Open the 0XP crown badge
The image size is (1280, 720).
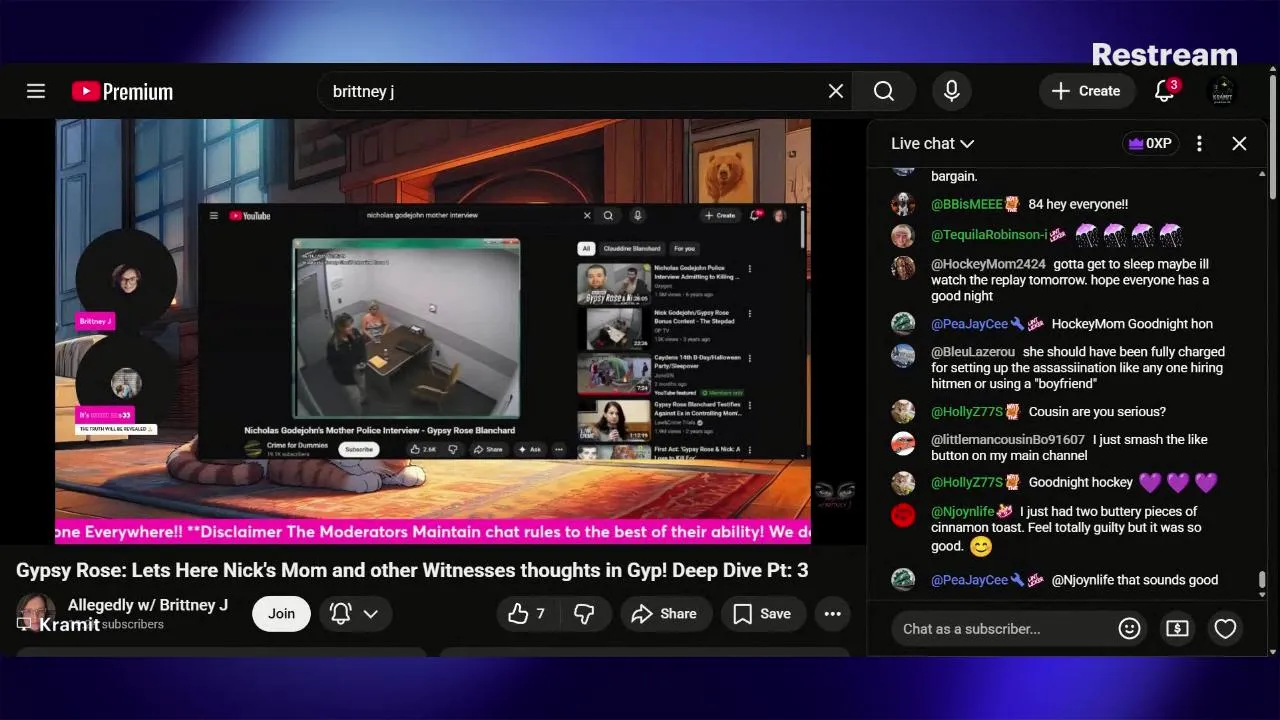(x=1150, y=143)
